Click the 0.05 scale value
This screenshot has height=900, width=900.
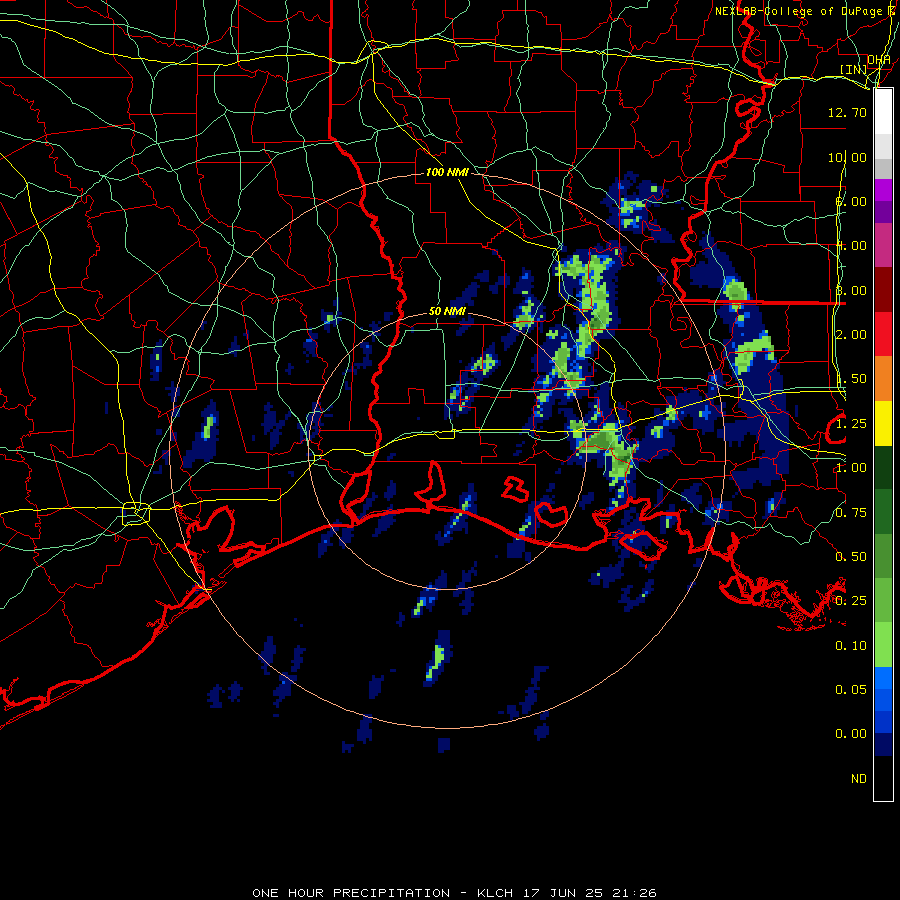(x=851, y=690)
